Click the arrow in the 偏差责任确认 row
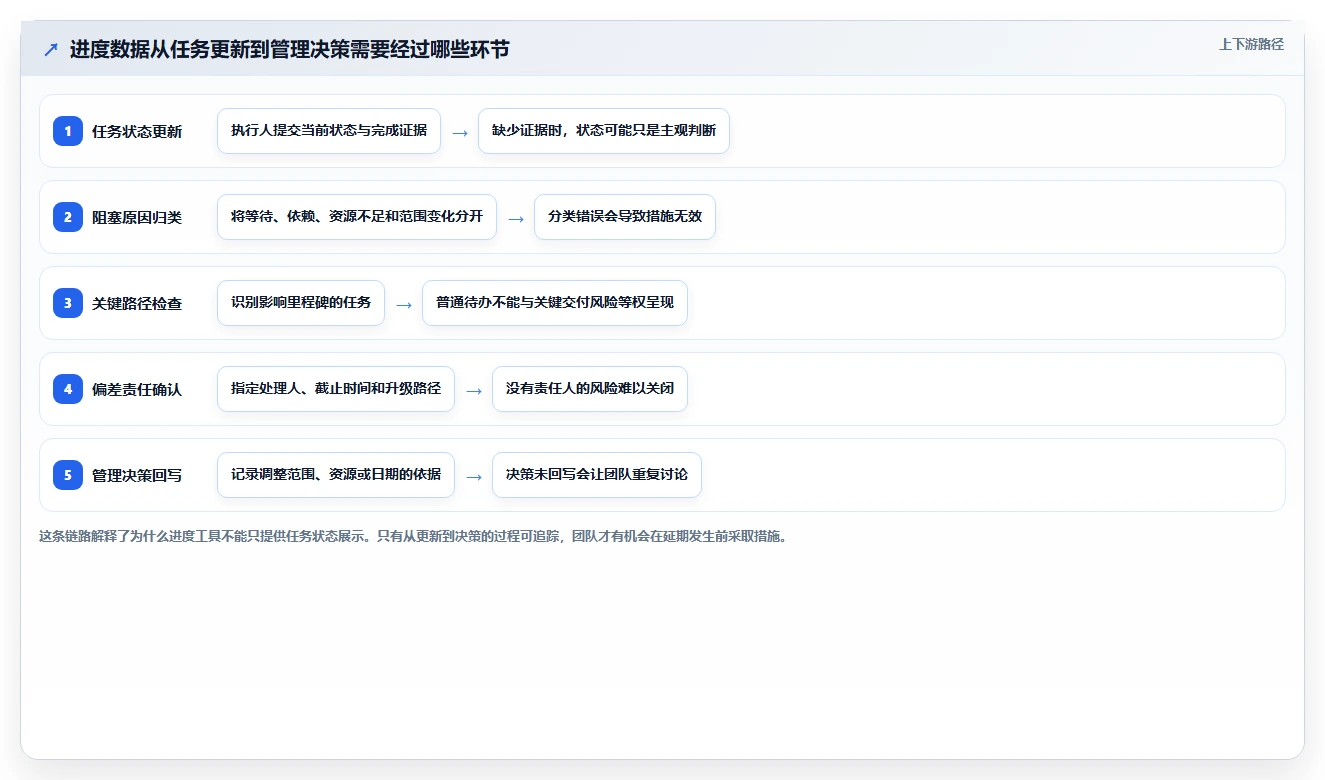Screen dimensions: 1325x780 473,390
